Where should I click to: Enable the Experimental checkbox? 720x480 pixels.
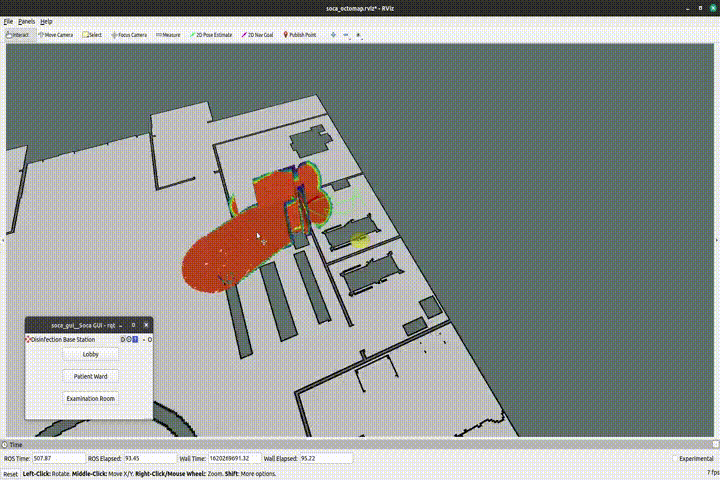click(x=677, y=458)
